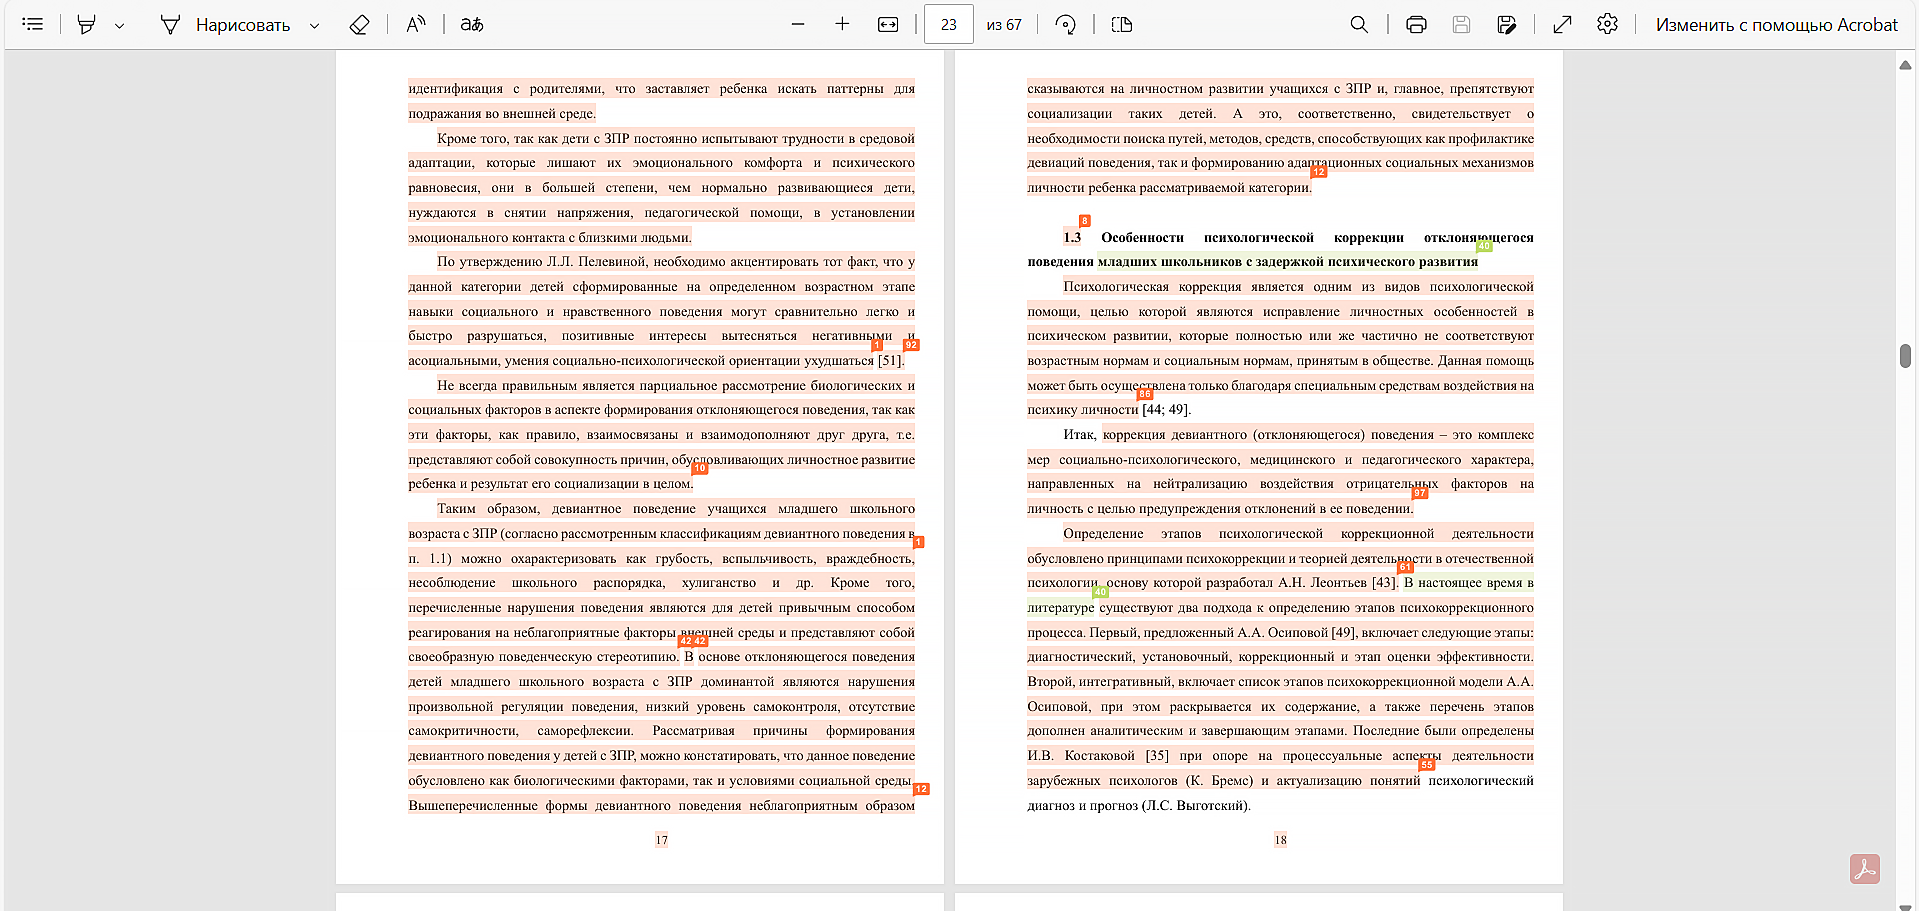
Task: Click the section number '1.3' heading
Action: 1072,238
